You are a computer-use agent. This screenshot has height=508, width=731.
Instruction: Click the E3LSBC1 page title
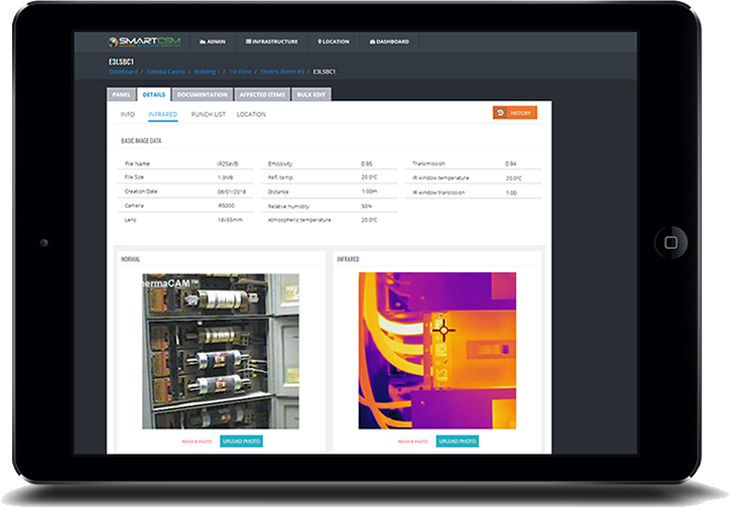pyautogui.click(x=121, y=62)
